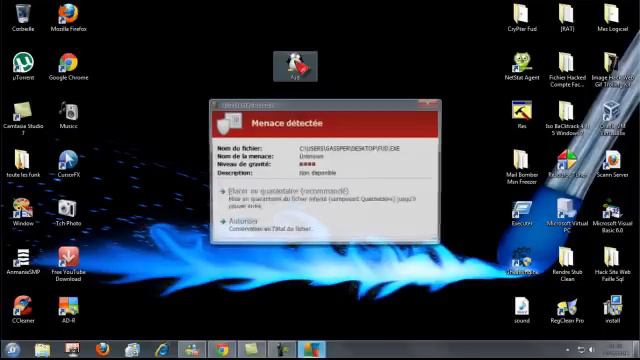Select the Rendre Stub Clean folder
Viewport: 640px width, 360px height.
point(567,264)
